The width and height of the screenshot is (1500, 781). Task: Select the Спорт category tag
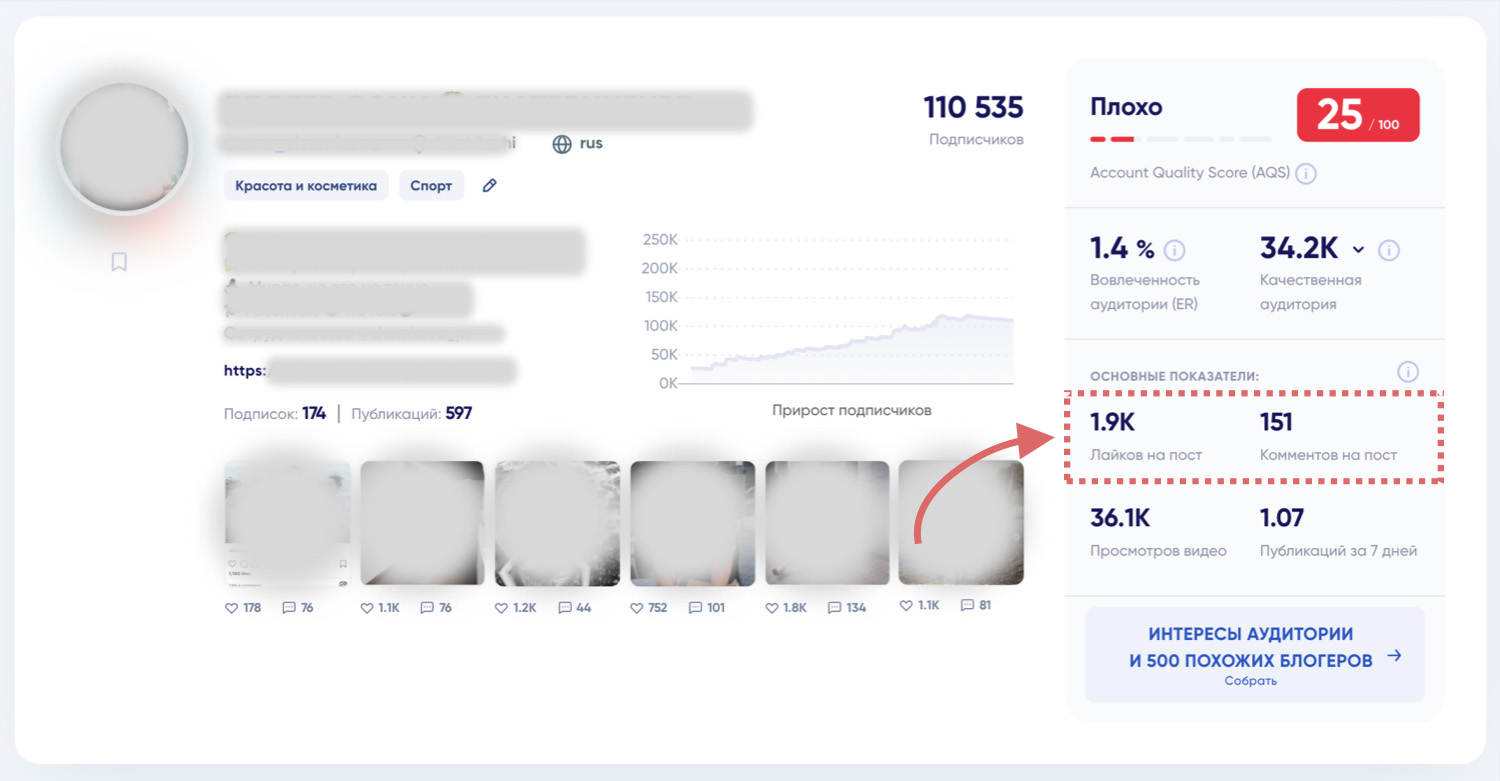431,186
